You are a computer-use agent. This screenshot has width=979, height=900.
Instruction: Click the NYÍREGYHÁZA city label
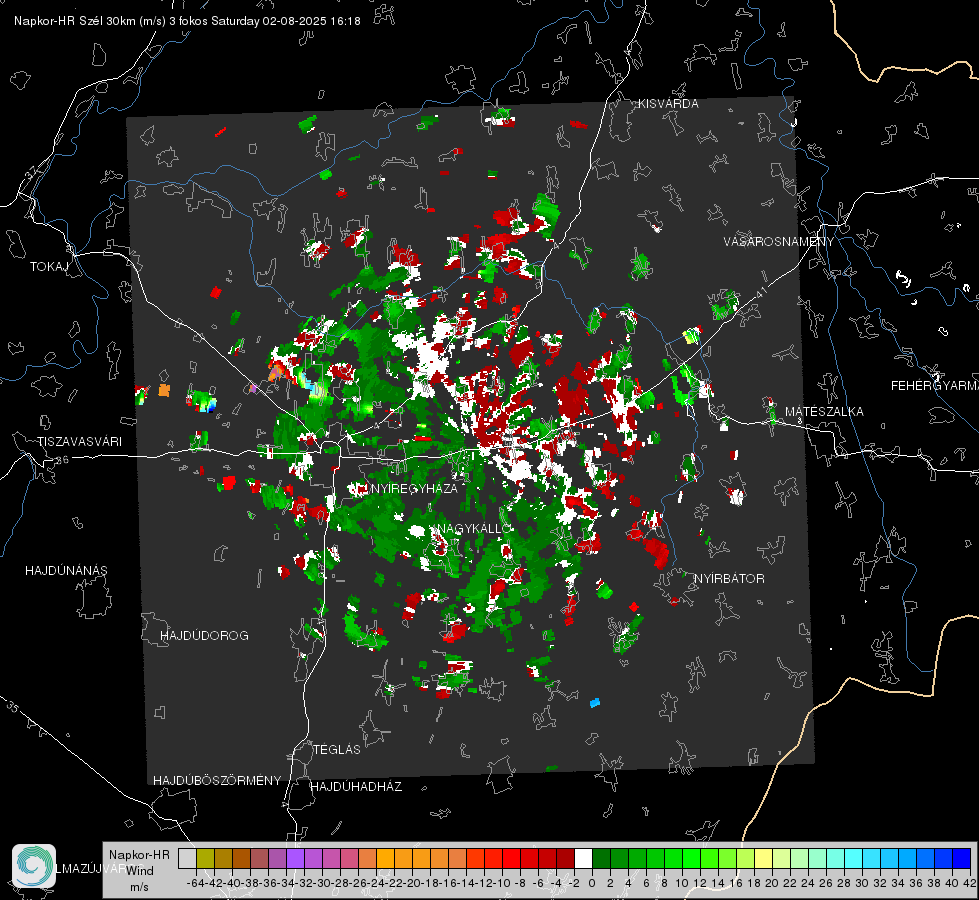coord(414,488)
